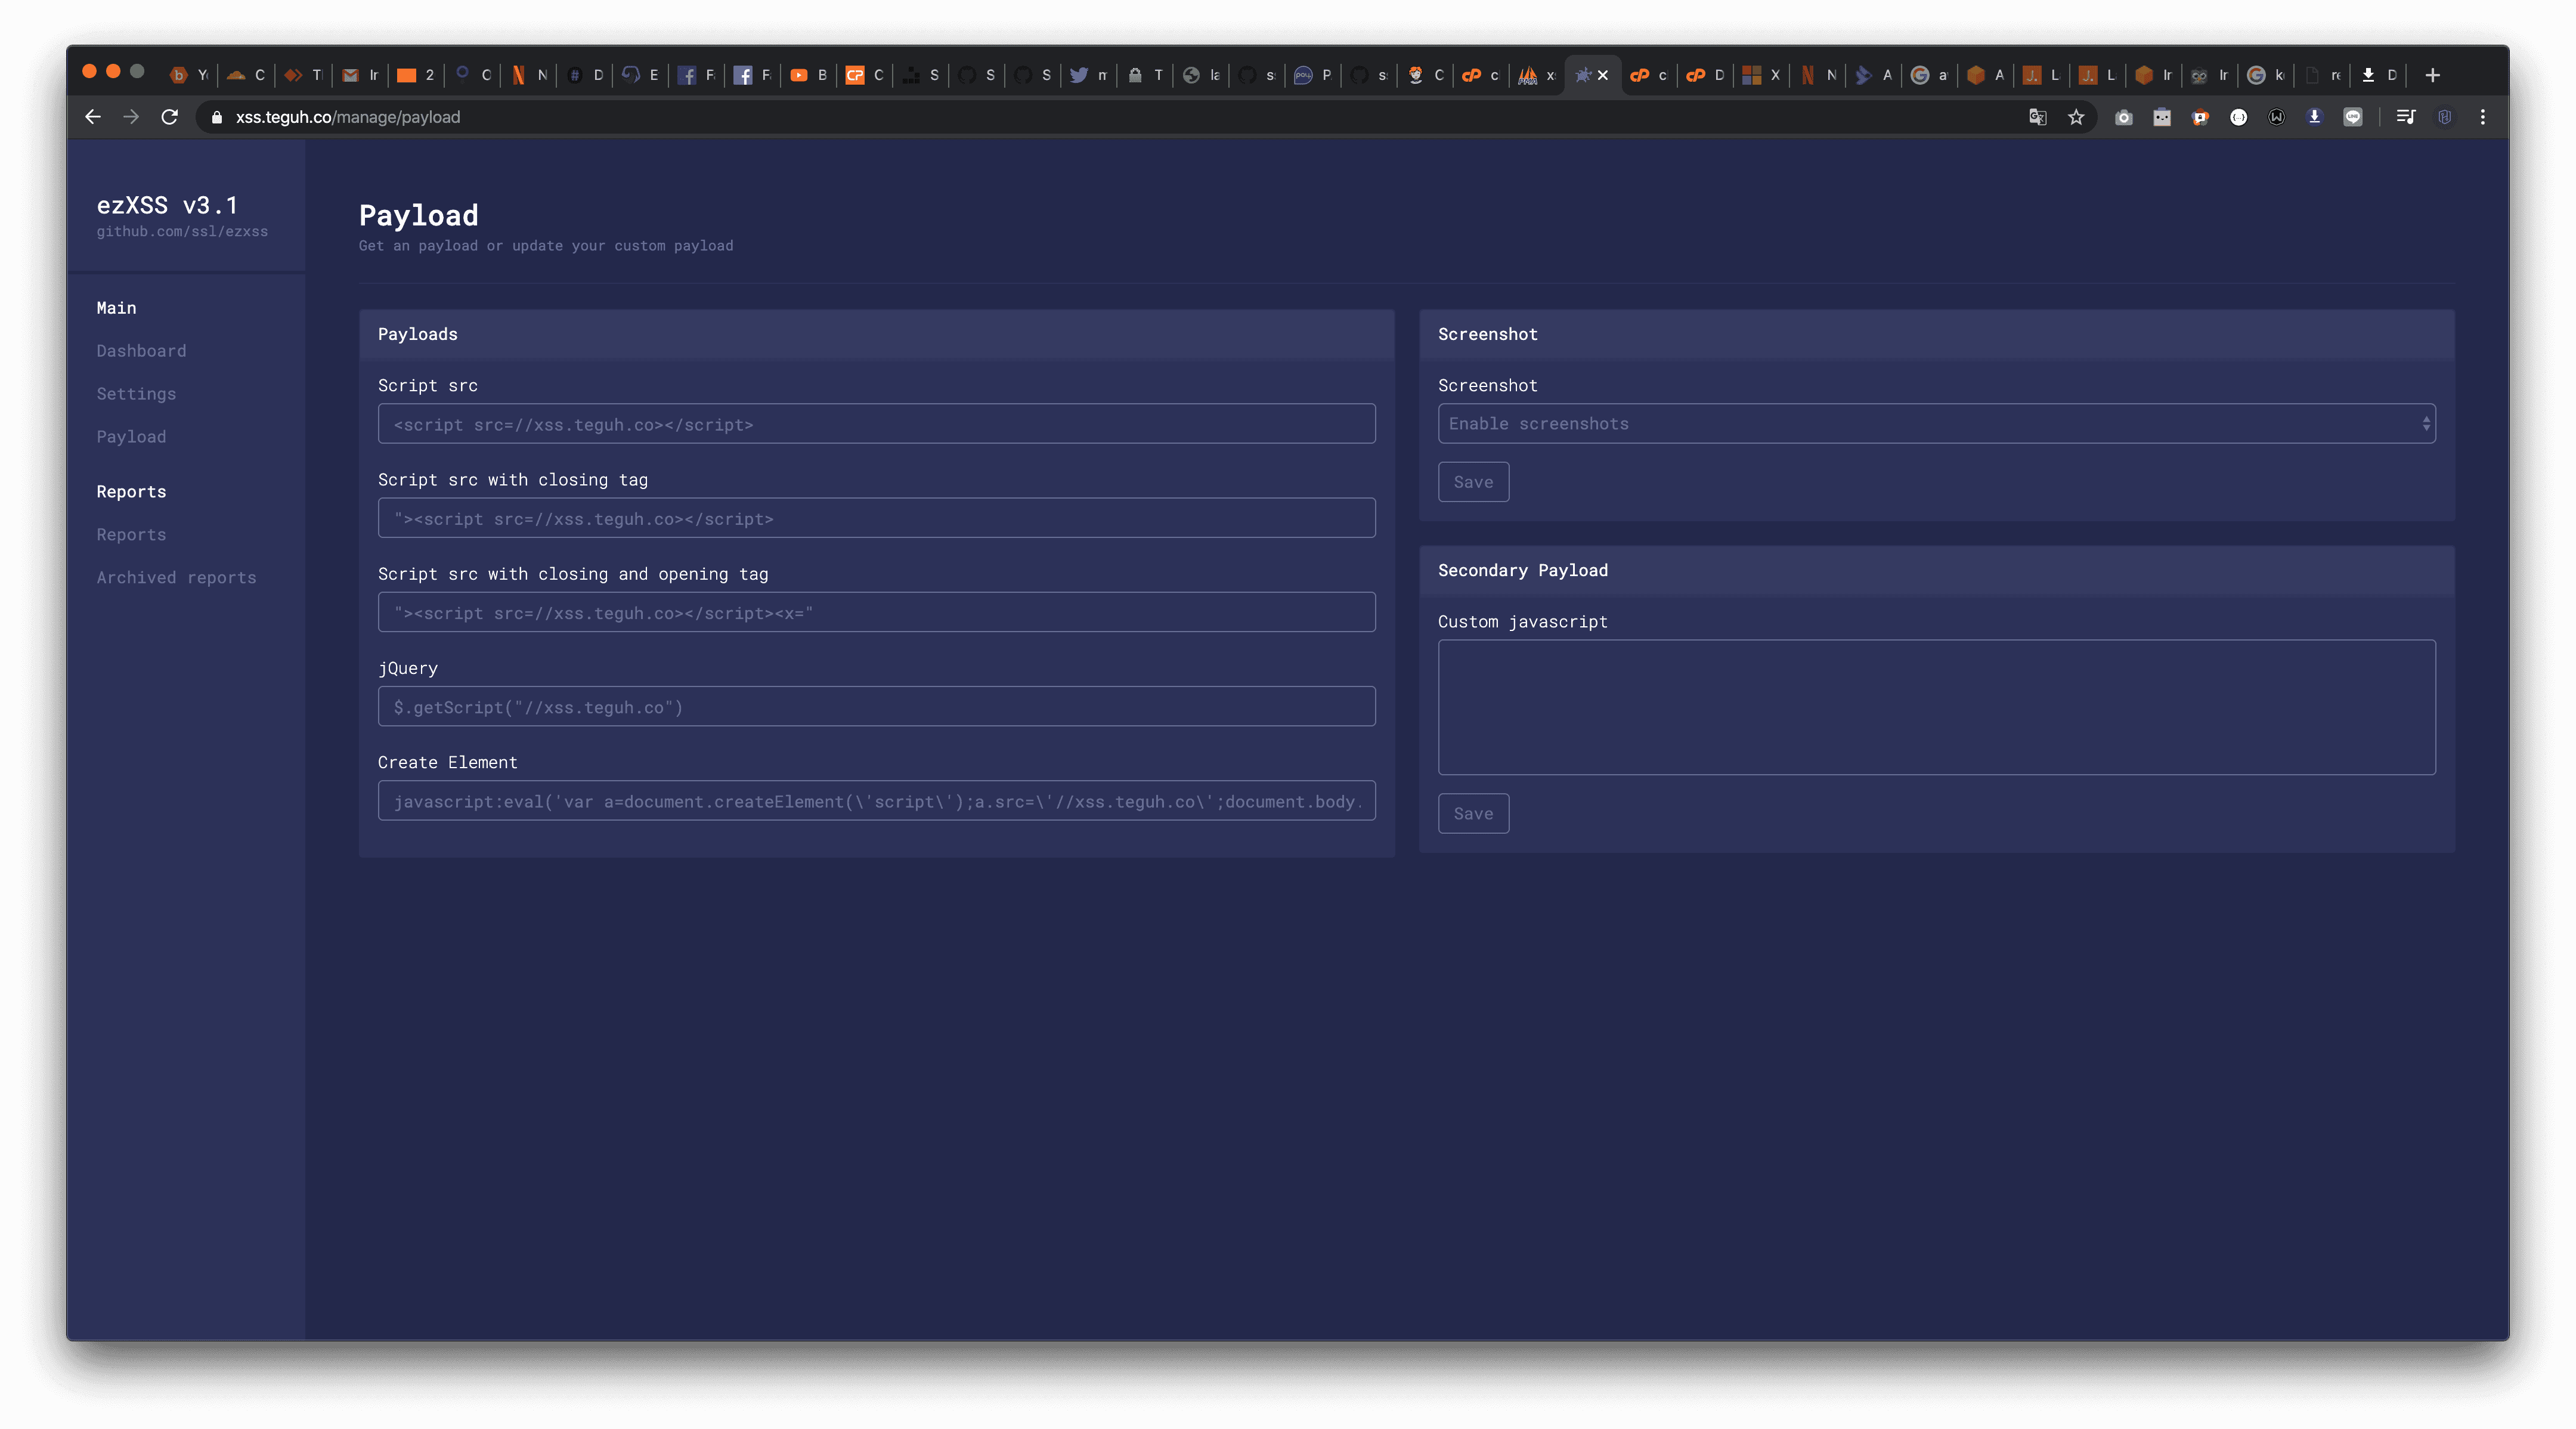Screen dimensions: 2576x1429
Task: Save the Secondary Payload custom javascript
Action: [1473, 814]
